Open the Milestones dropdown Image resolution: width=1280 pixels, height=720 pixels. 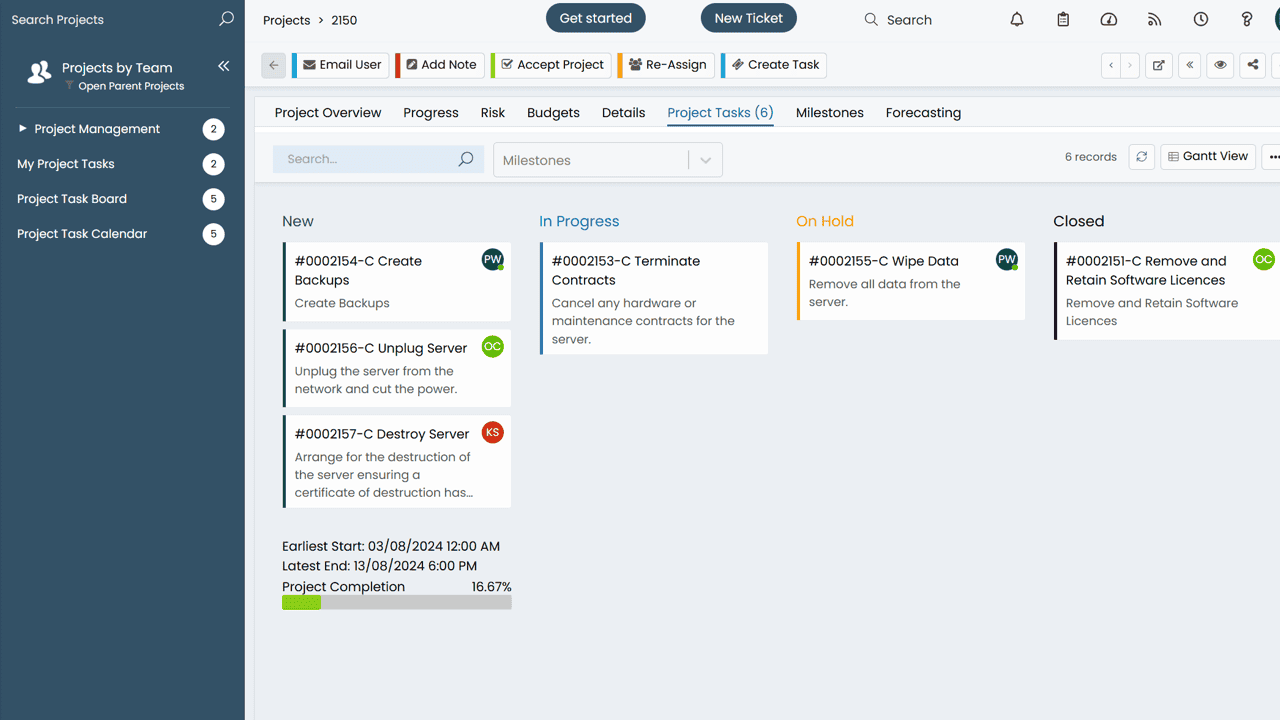click(608, 160)
